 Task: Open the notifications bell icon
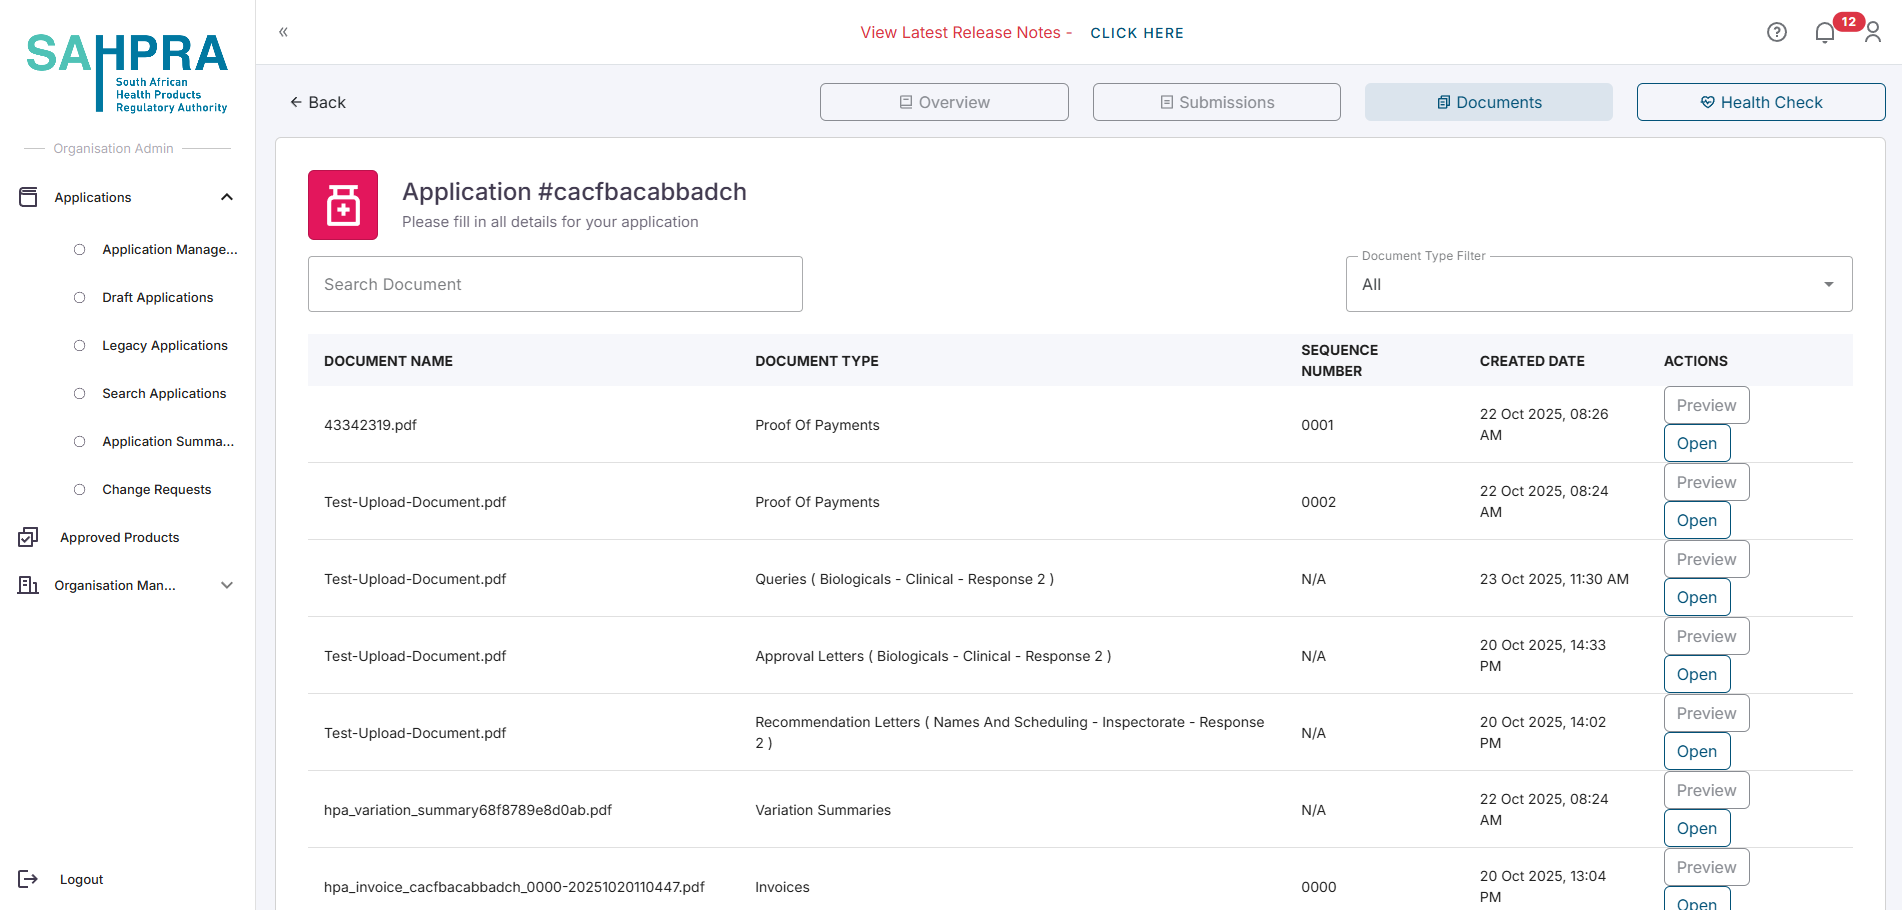[1824, 33]
